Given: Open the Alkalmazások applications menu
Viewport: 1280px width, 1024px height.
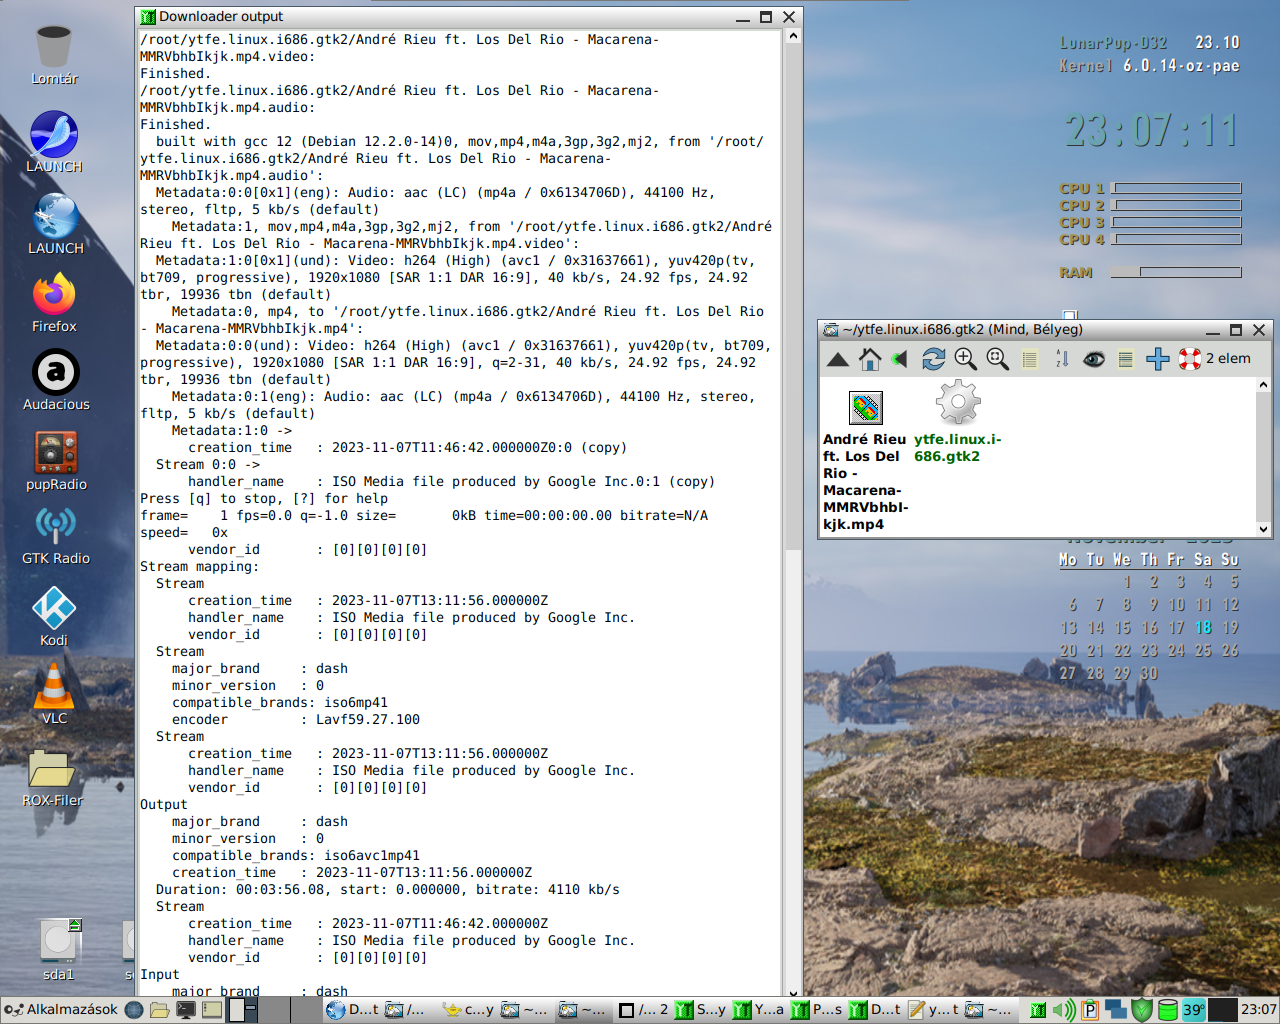Looking at the screenshot, I should pyautogui.click(x=61, y=1010).
